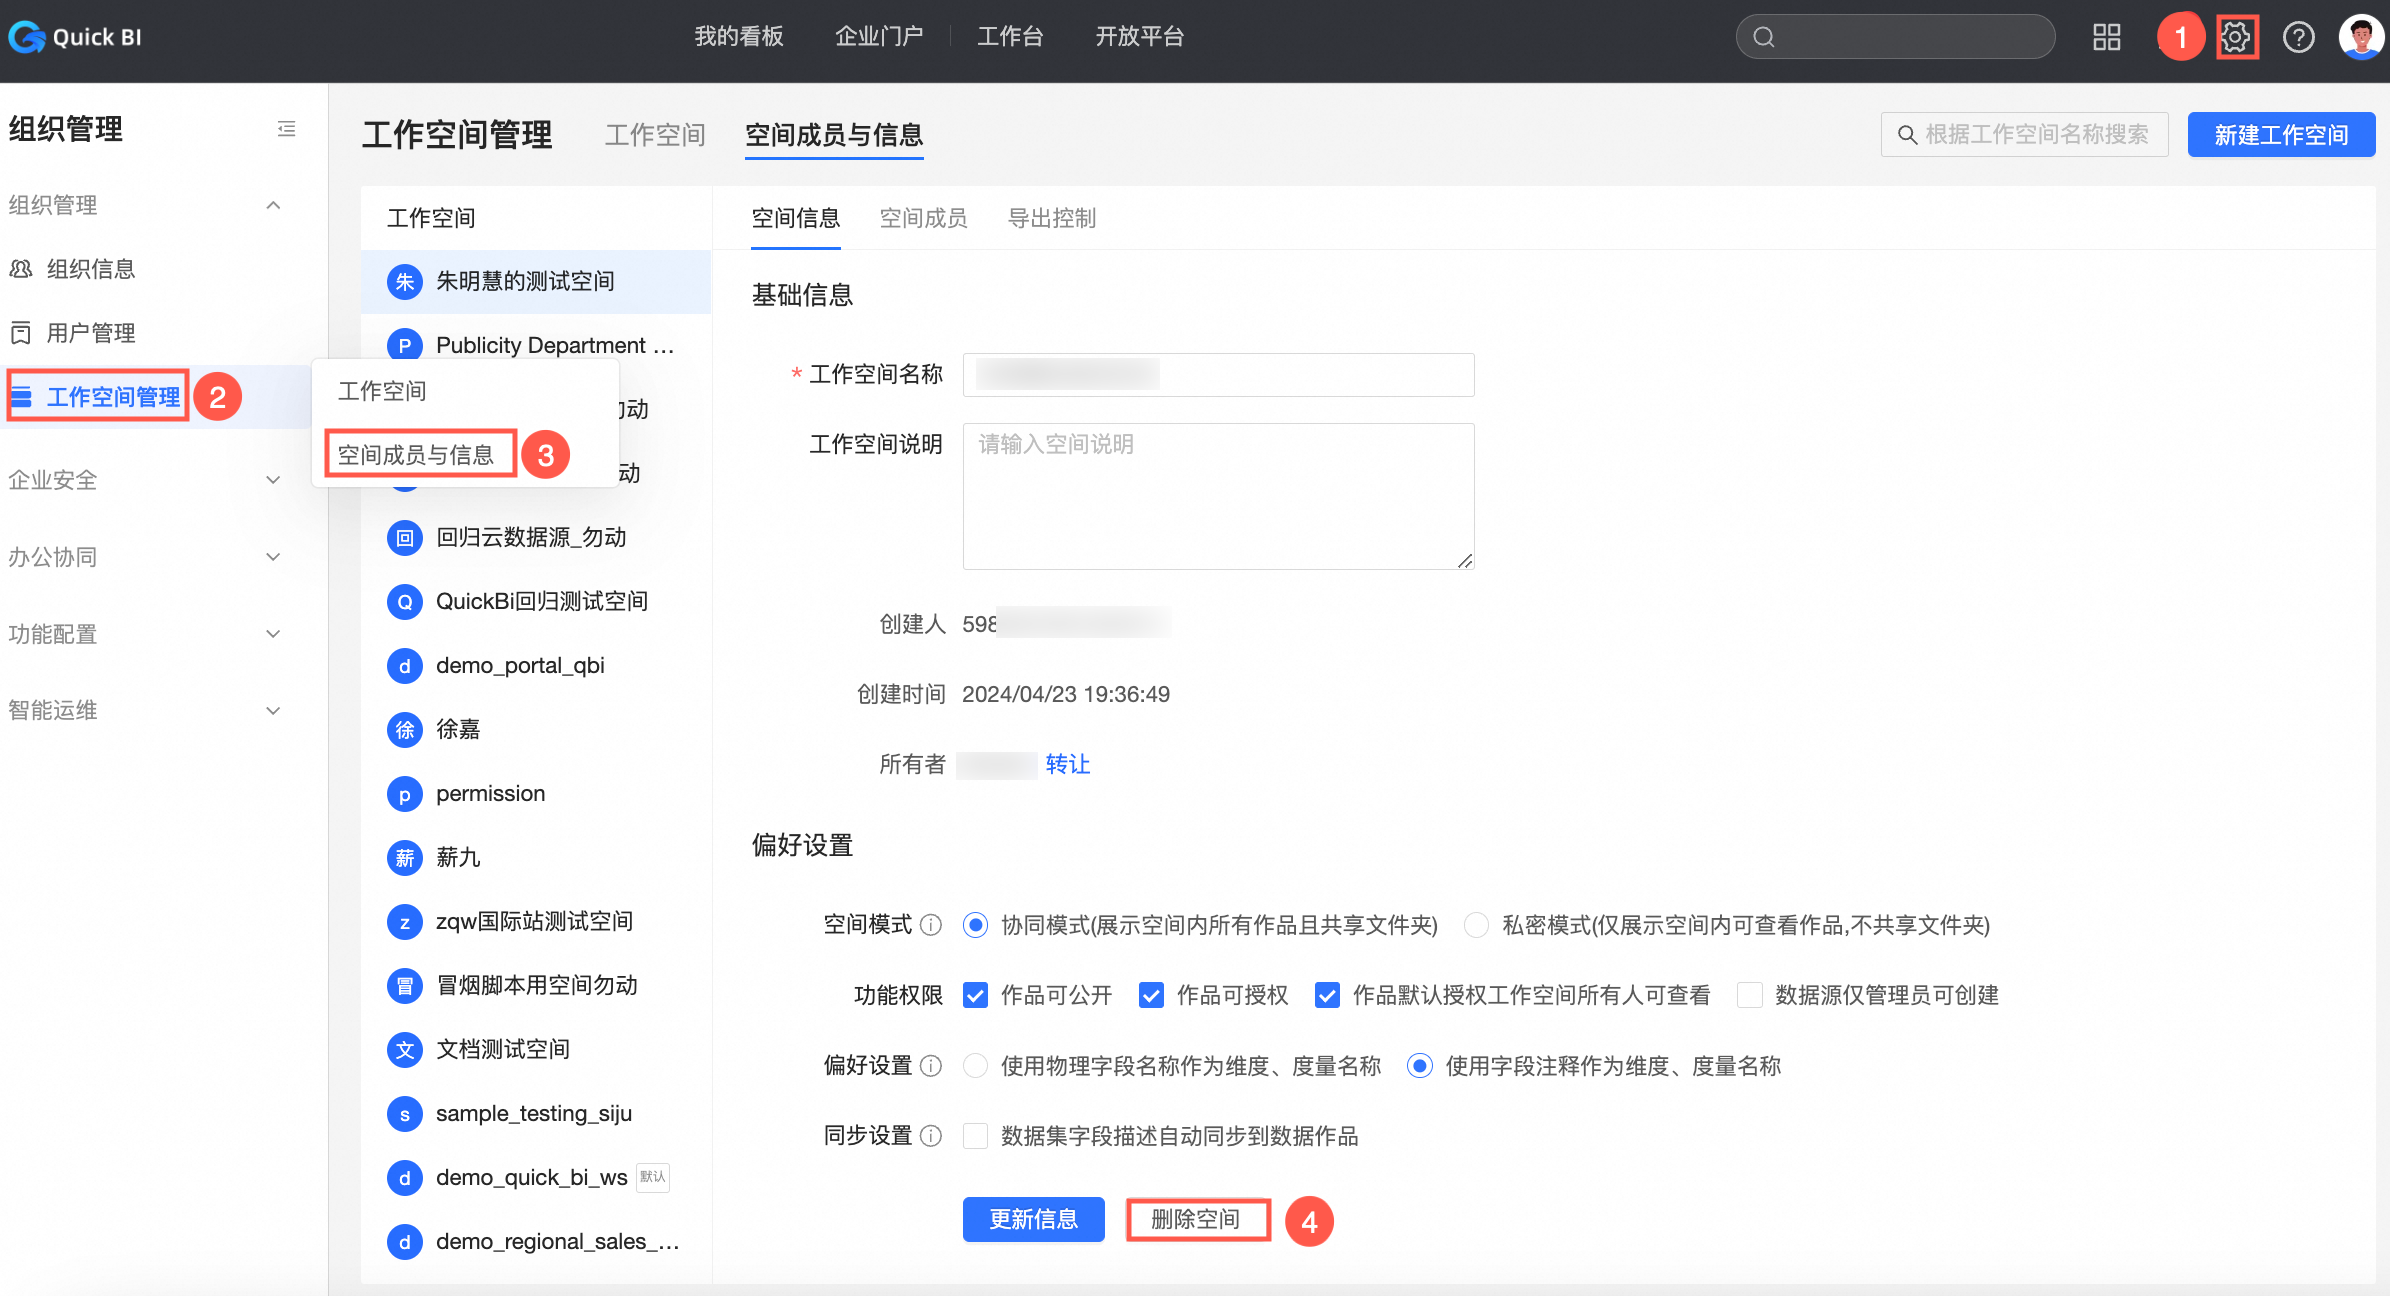Open 企业门户 in top navigation
Viewport: 2390px width, 1296px height.
[879, 37]
